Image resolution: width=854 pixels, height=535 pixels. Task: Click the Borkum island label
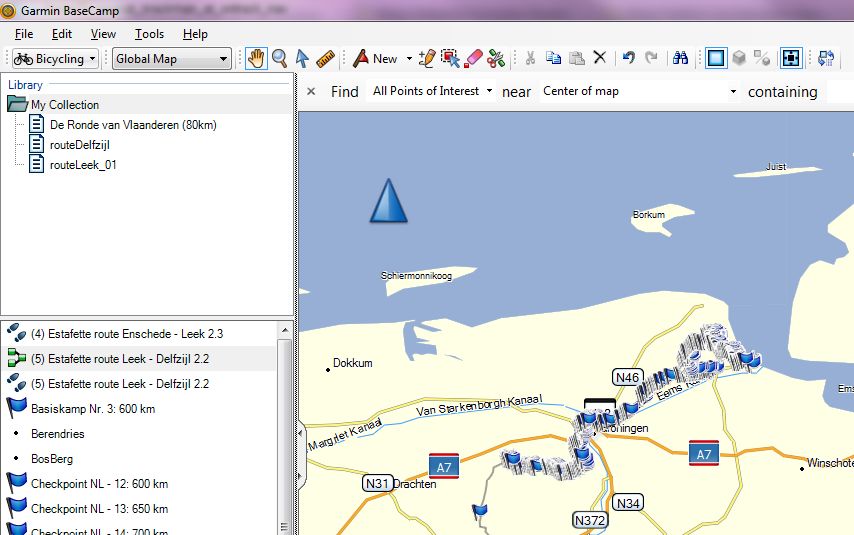point(648,215)
